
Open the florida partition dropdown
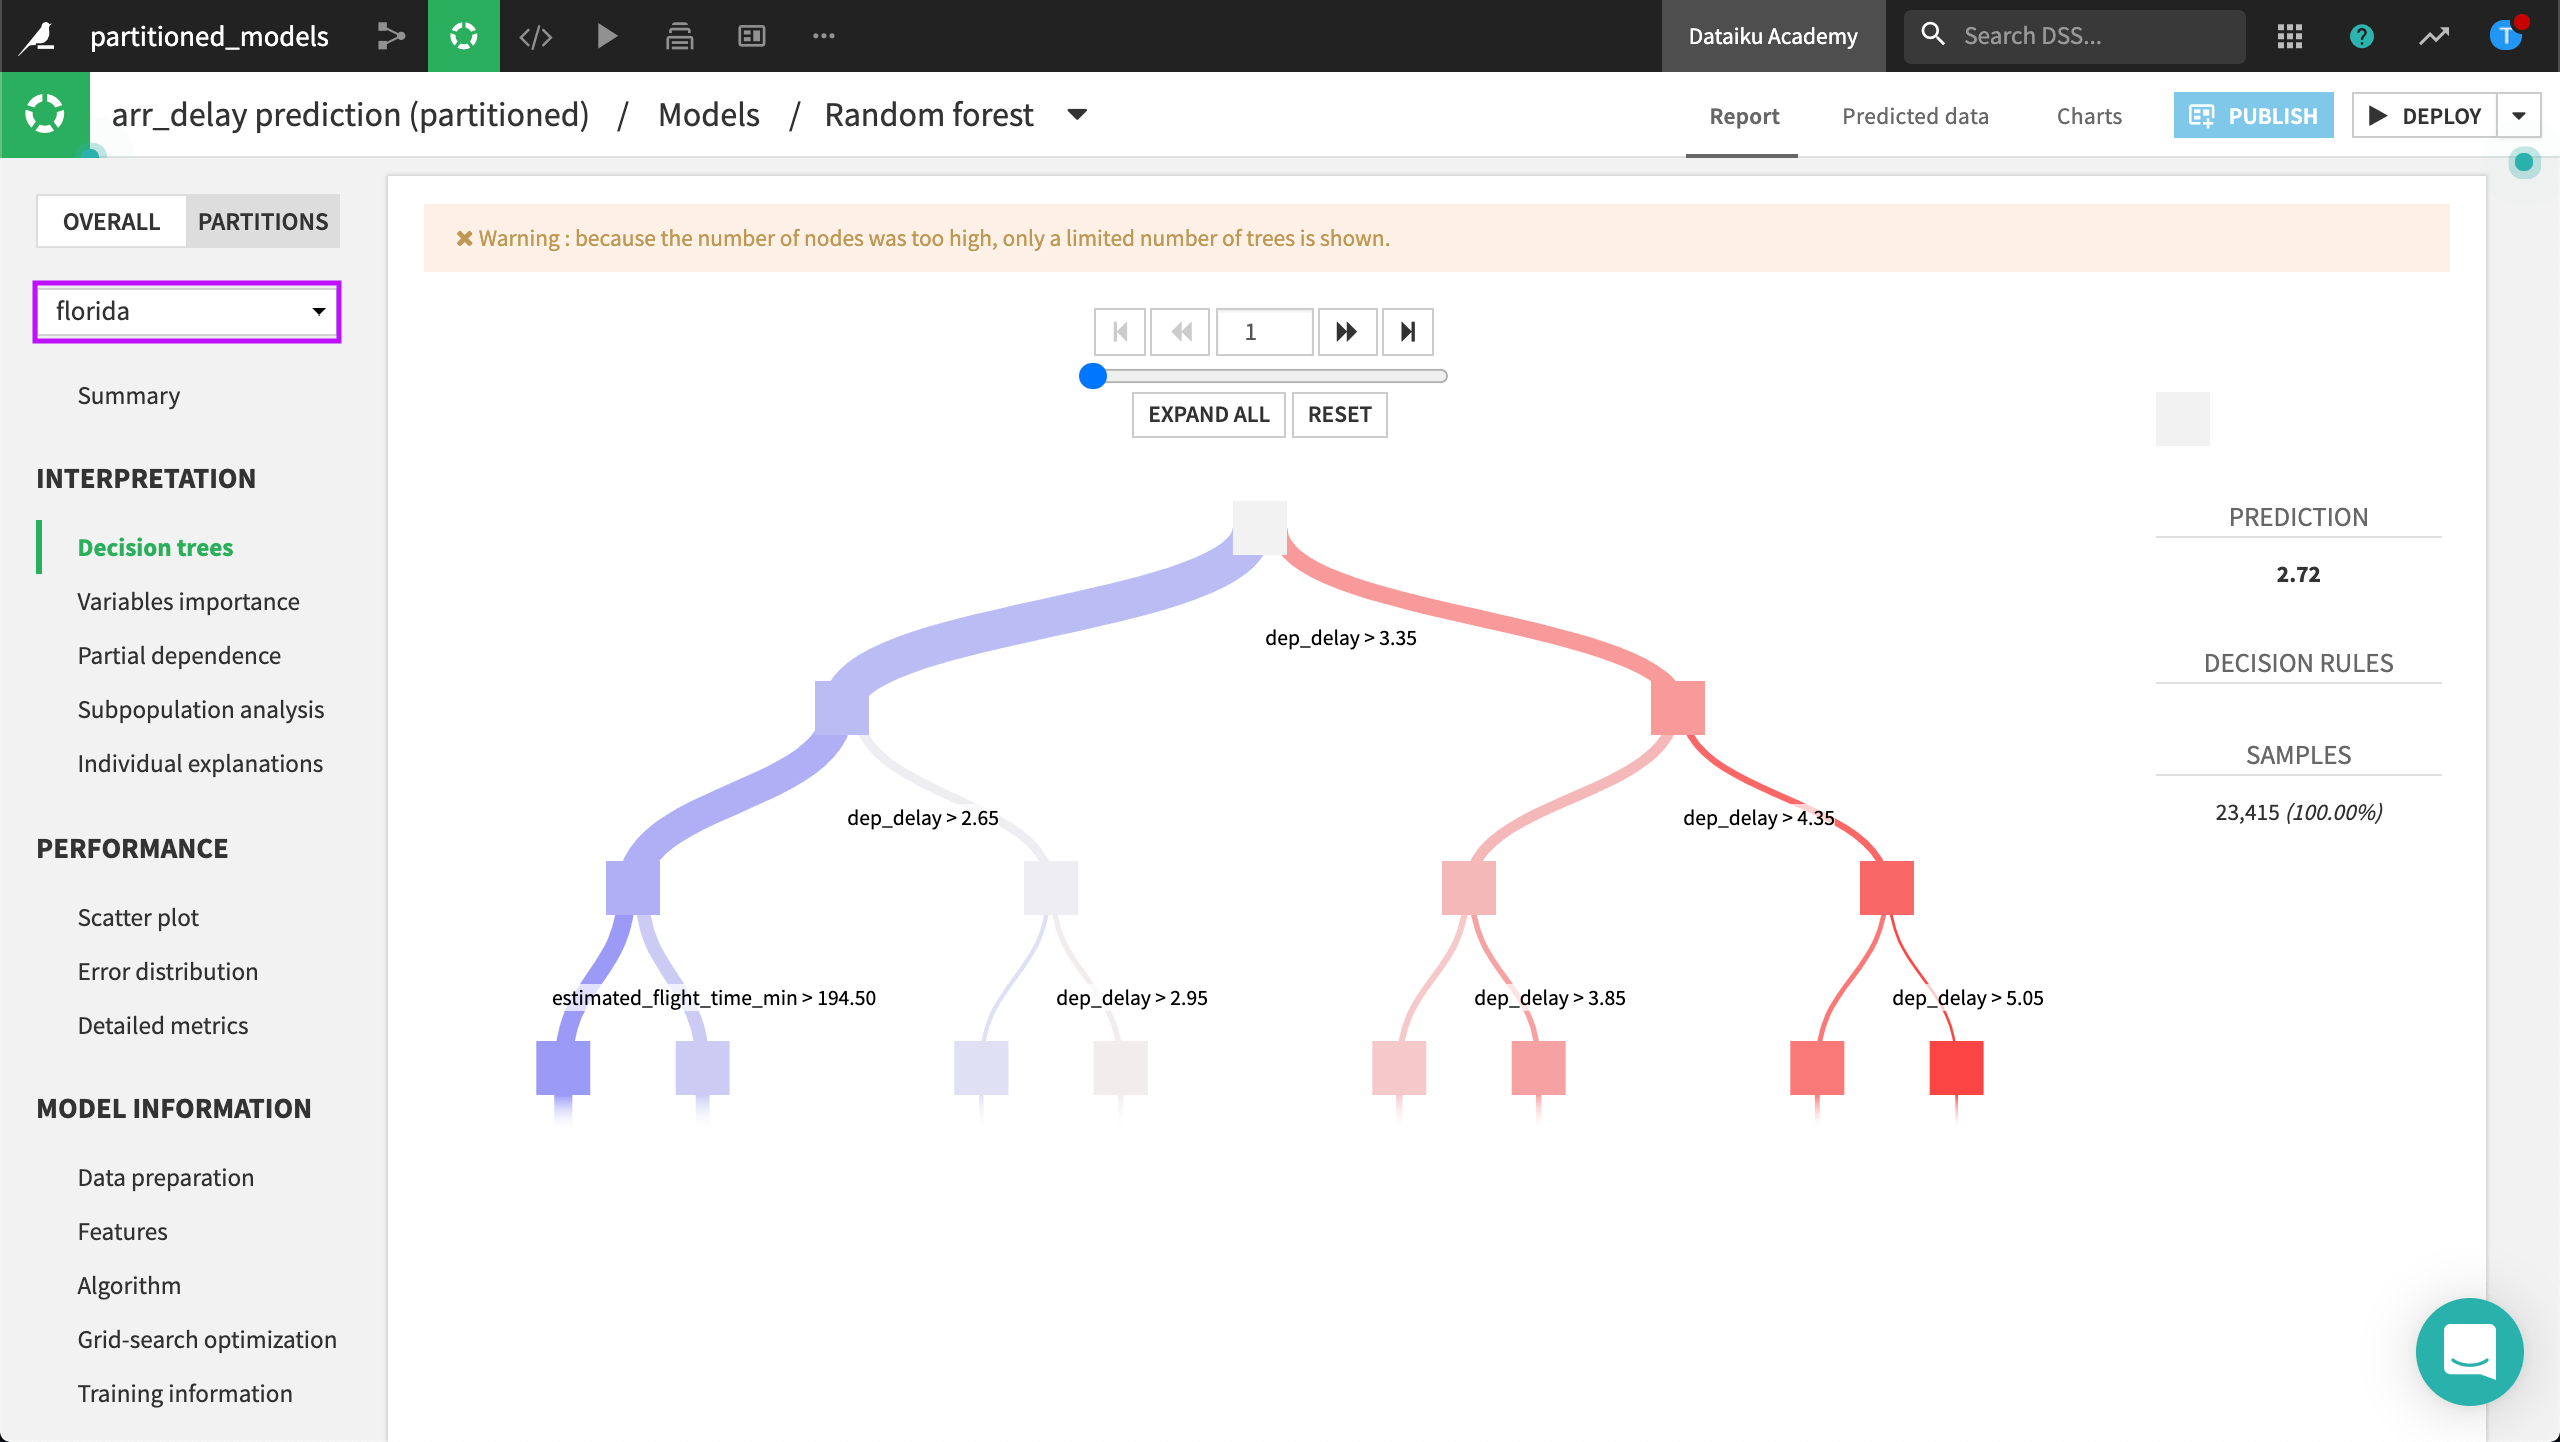coord(188,311)
